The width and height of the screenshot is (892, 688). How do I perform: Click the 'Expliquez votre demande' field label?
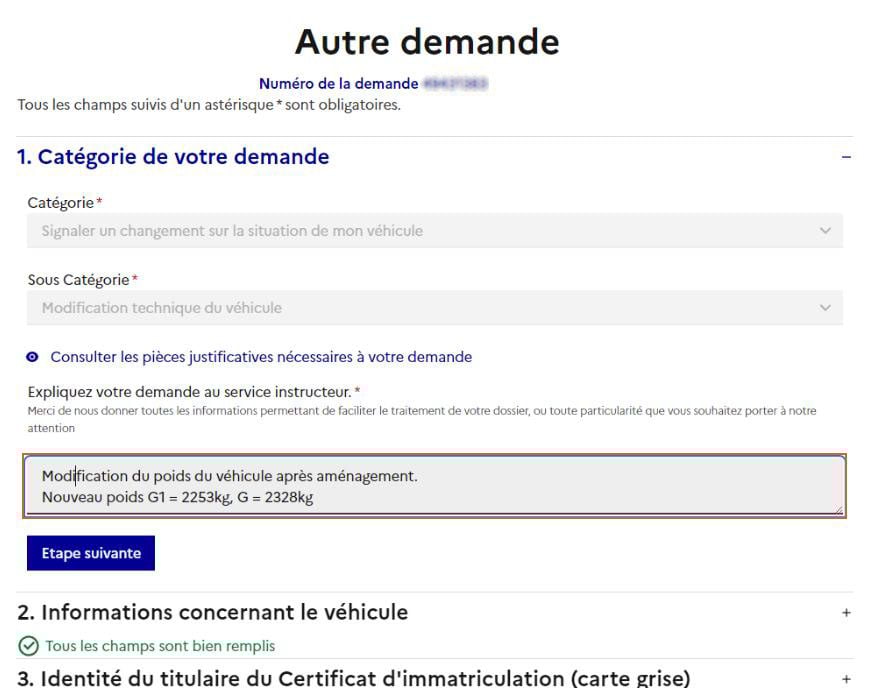(x=190, y=391)
